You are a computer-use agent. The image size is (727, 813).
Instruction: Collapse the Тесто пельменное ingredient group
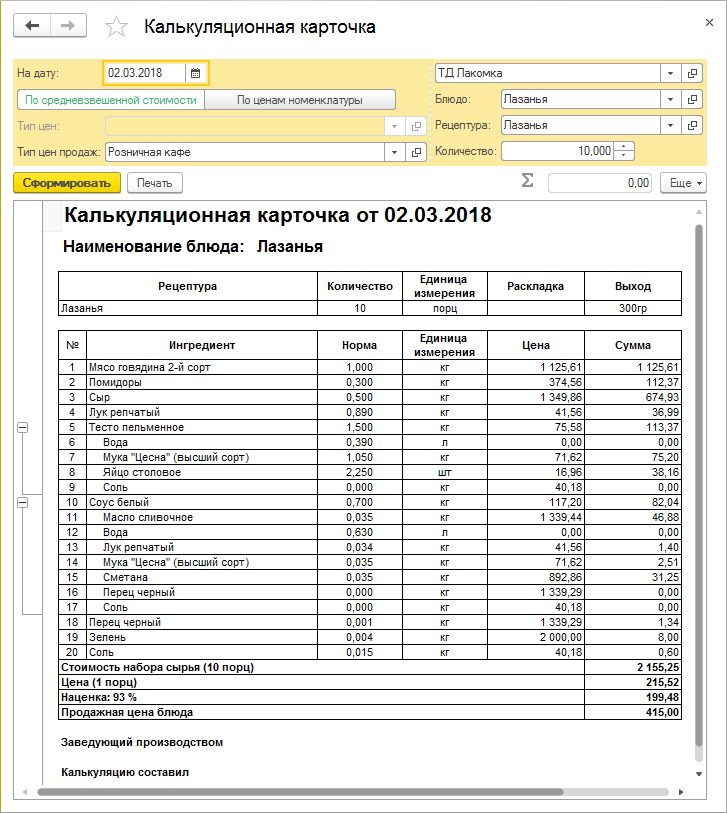tap(23, 427)
